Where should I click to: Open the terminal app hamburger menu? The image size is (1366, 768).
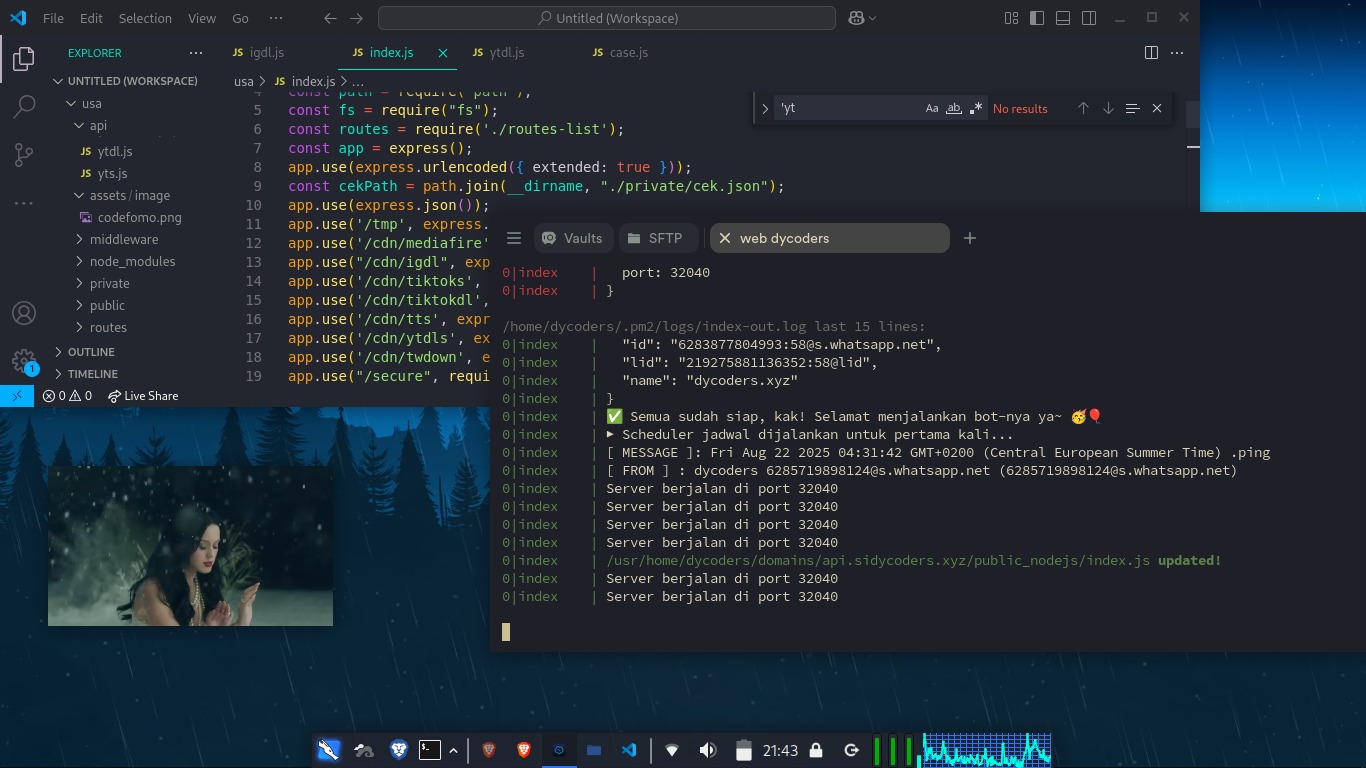tap(514, 238)
